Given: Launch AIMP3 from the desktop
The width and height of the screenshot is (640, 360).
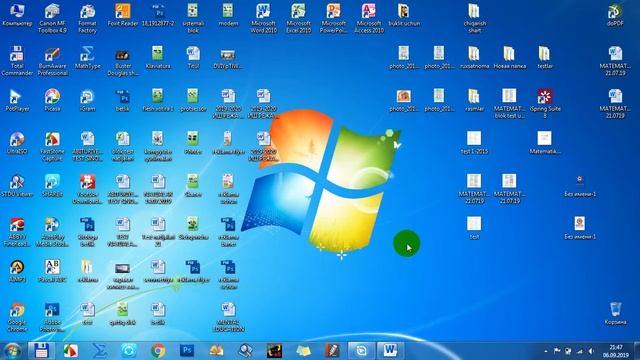Looking at the screenshot, I should pos(17,271).
